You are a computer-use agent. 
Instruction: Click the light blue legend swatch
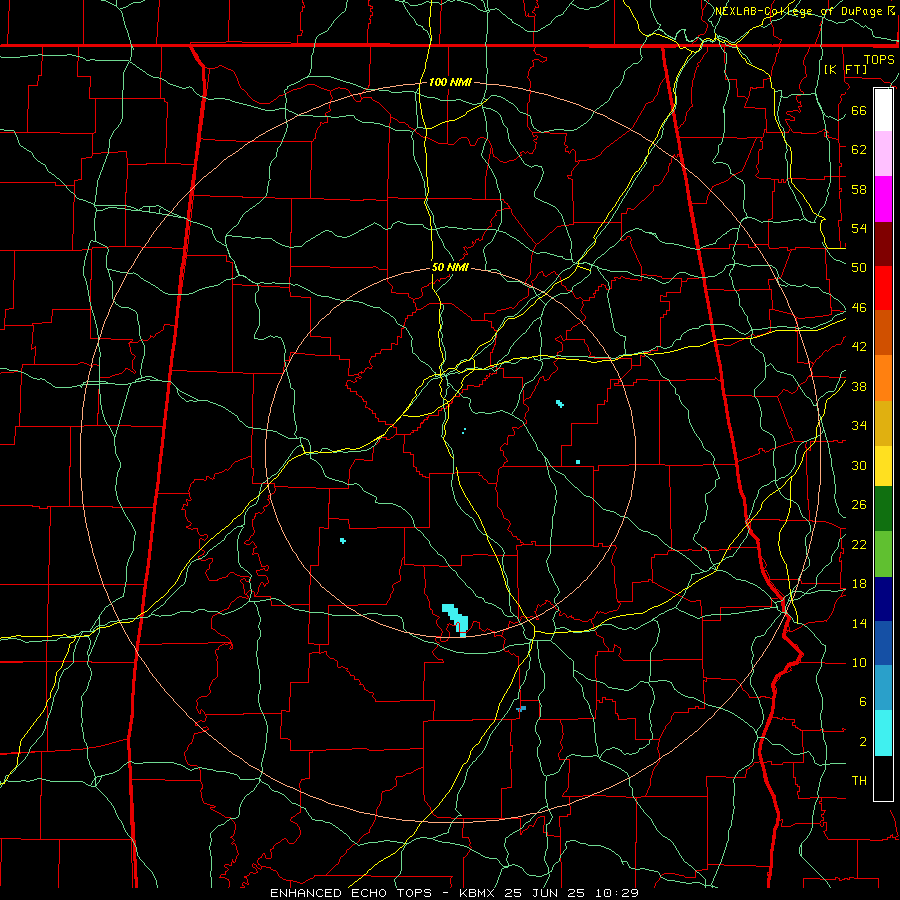point(883,688)
